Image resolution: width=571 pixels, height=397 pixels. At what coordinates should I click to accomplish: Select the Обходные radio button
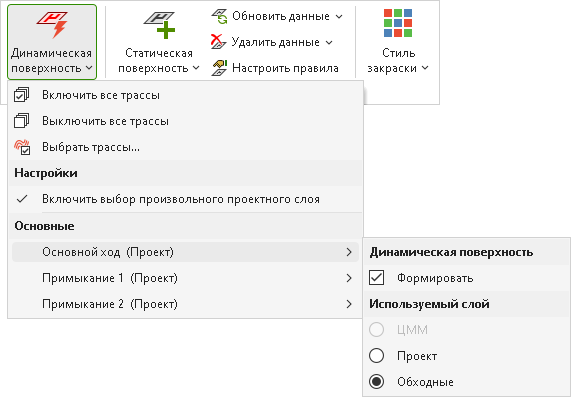tap(376, 382)
